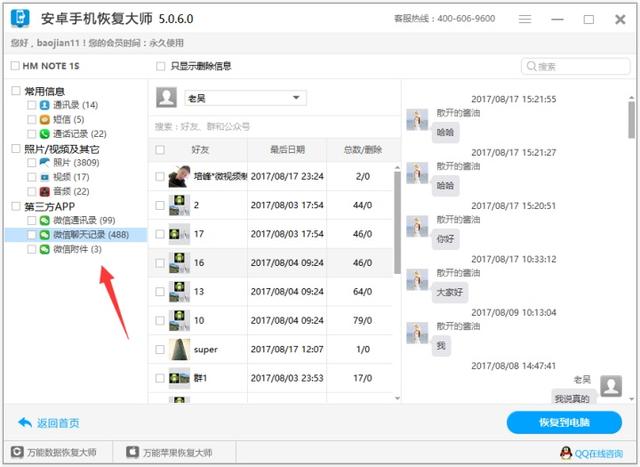Click the 总数/删除 column header

(363, 150)
